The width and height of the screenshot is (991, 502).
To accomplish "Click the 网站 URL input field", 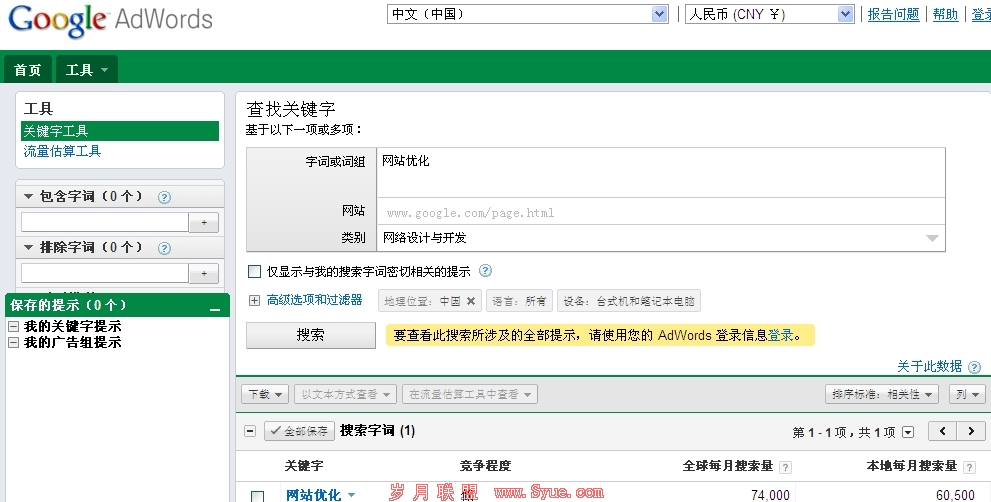I will point(660,213).
